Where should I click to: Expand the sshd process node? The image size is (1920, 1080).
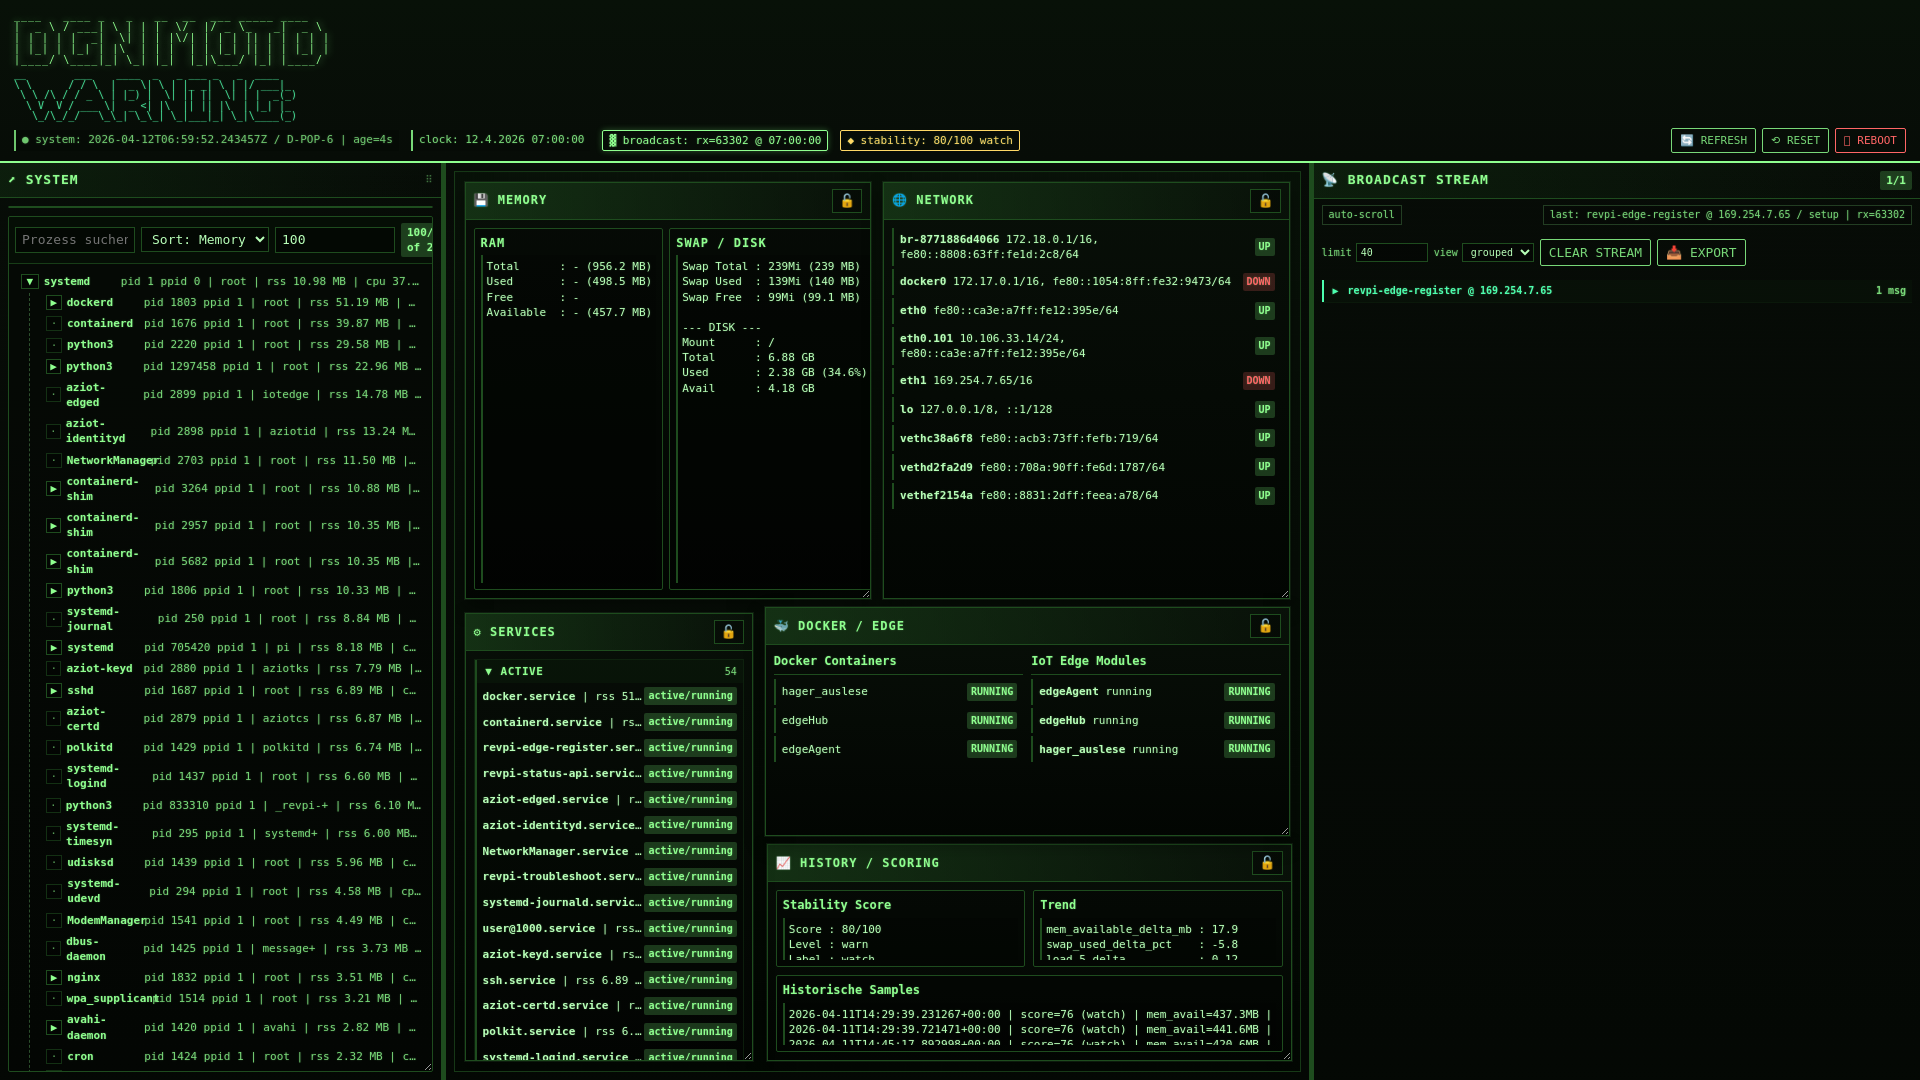pyautogui.click(x=54, y=691)
